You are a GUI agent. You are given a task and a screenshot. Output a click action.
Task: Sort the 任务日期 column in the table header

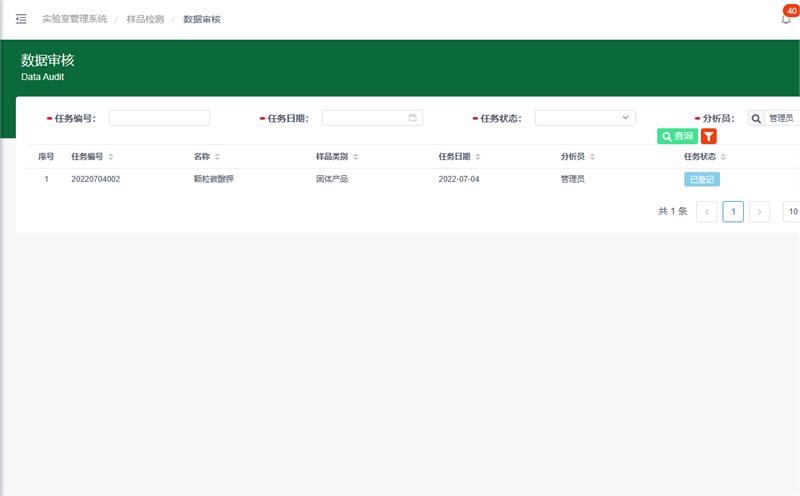(x=476, y=157)
